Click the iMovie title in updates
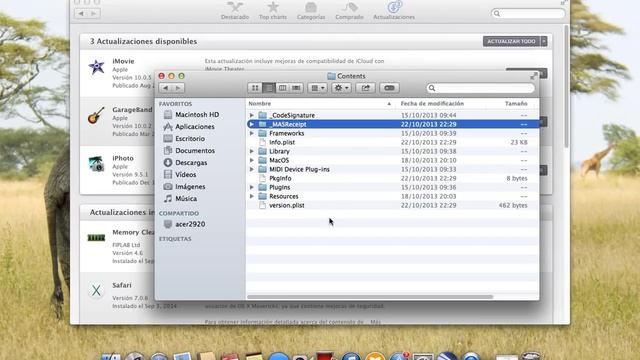The width and height of the screenshot is (640, 360). (x=123, y=61)
